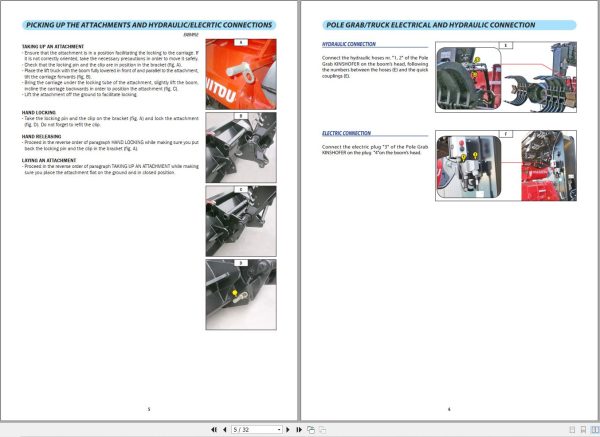Click the greyed go forward view icon

(x=323, y=430)
